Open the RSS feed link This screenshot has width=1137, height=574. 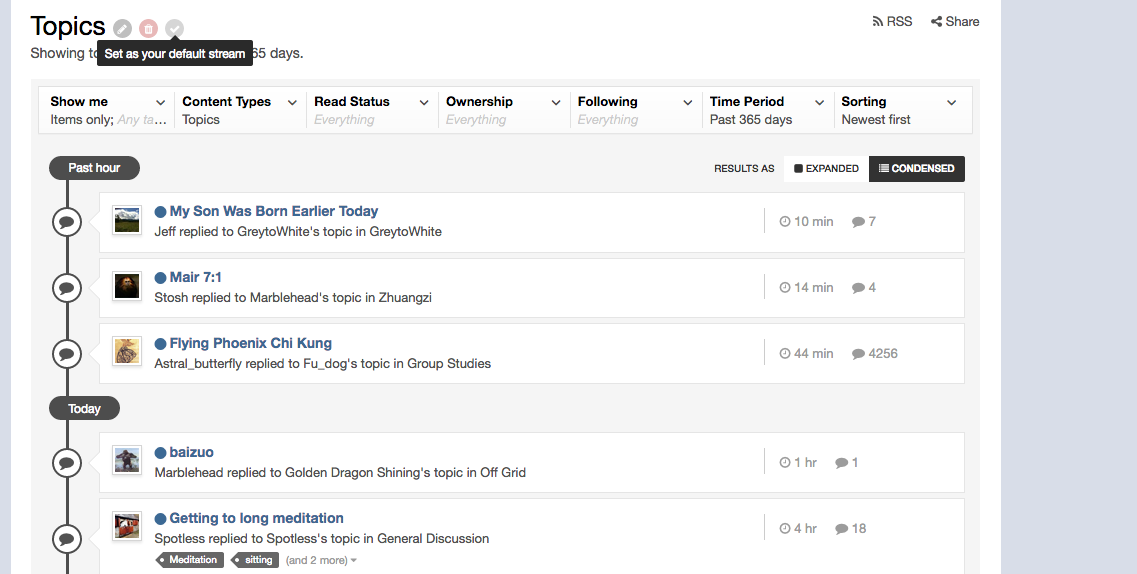coord(892,22)
